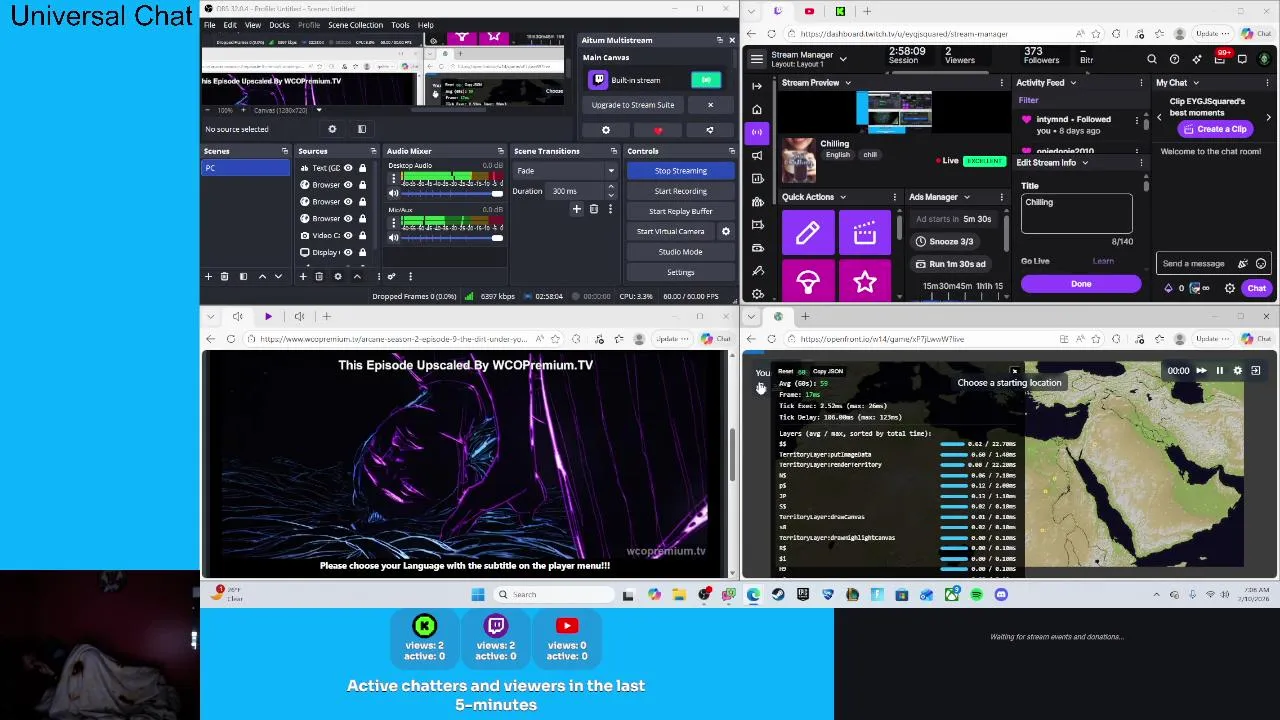Open advanced audio properties gears icon in OBS mixer
The width and height of the screenshot is (1280, 720).
pos(391,276)
